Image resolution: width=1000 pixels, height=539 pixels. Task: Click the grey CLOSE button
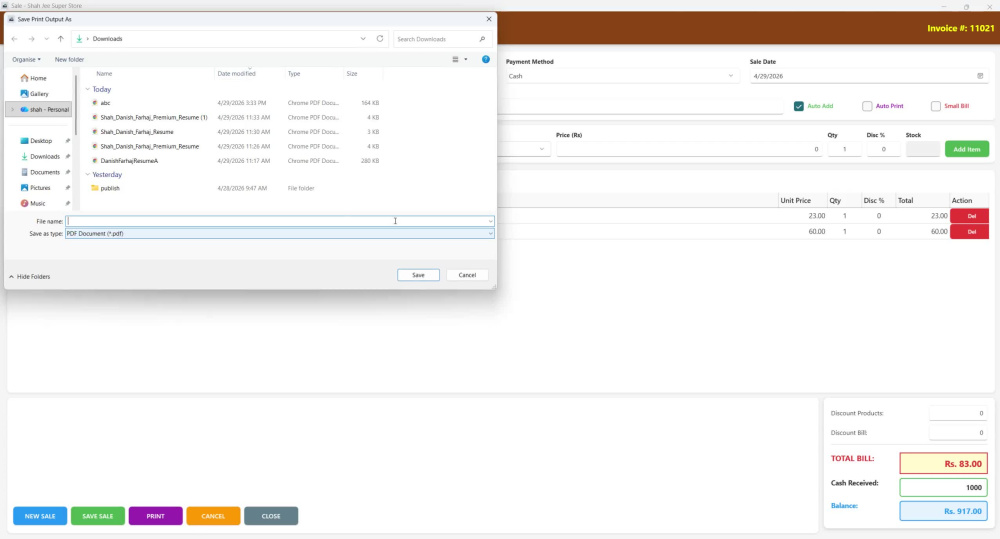(271, 516)
